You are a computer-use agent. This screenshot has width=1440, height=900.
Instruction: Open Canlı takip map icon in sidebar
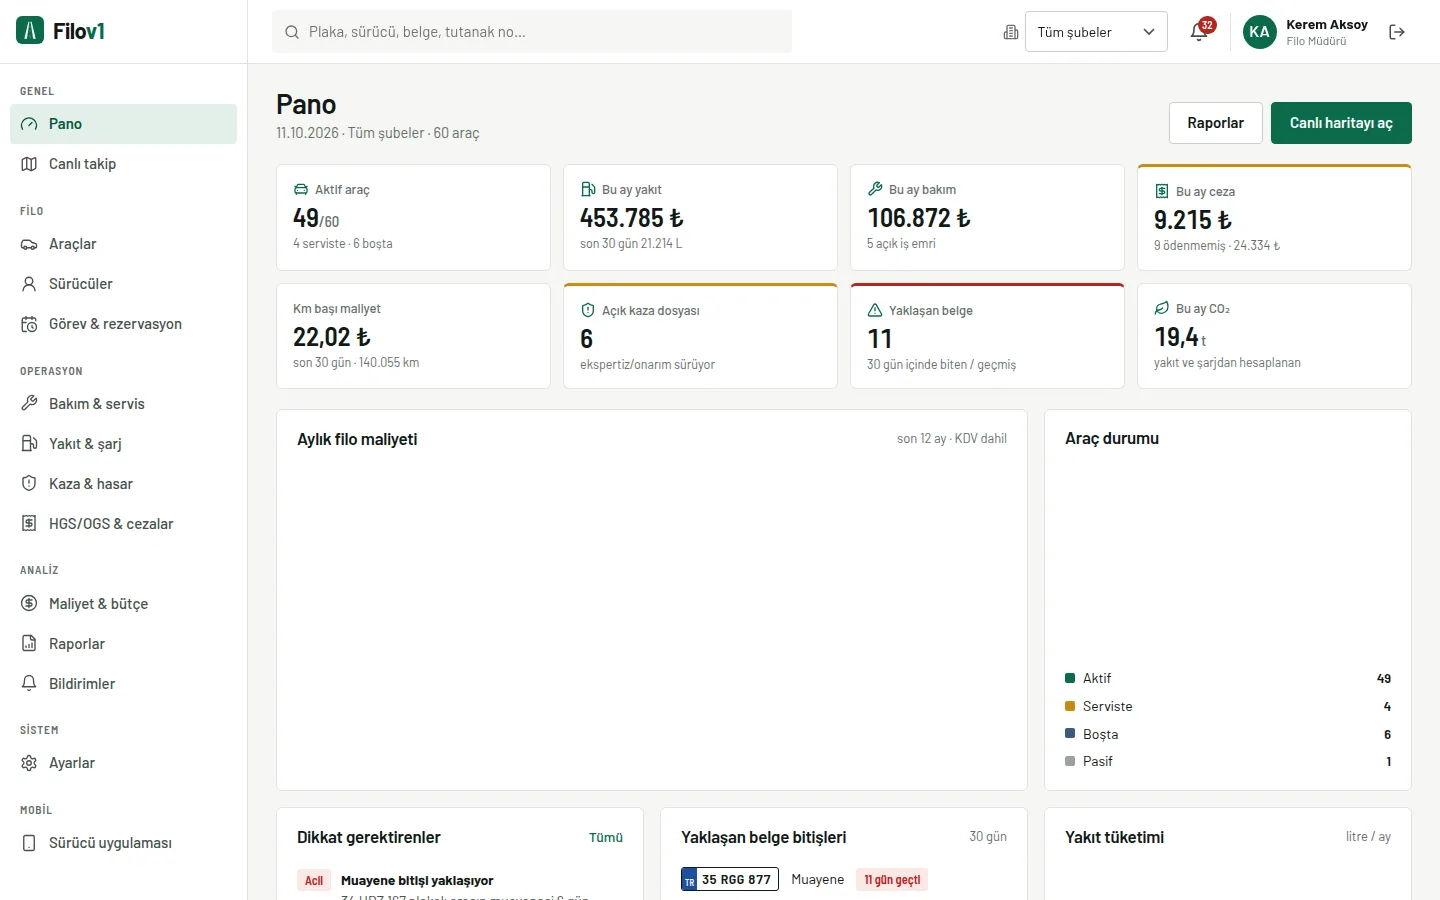point(29,164)
